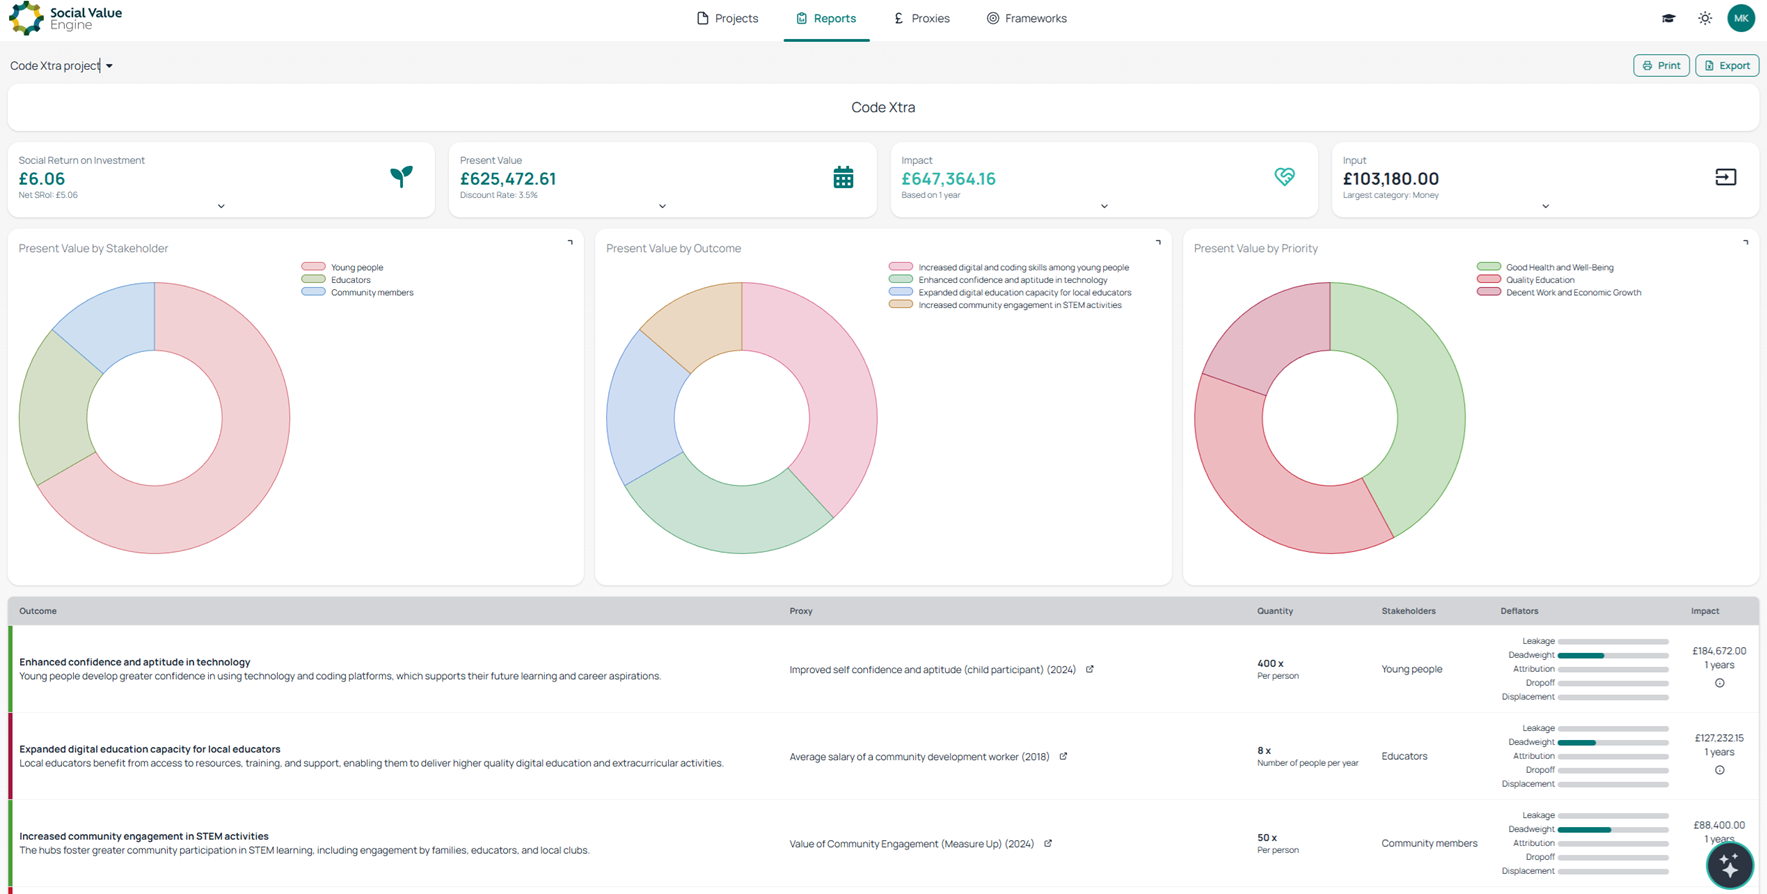This screenshot has width=1767, height=894.
Task: Go to the Projects tab
Action: point(727,19)
